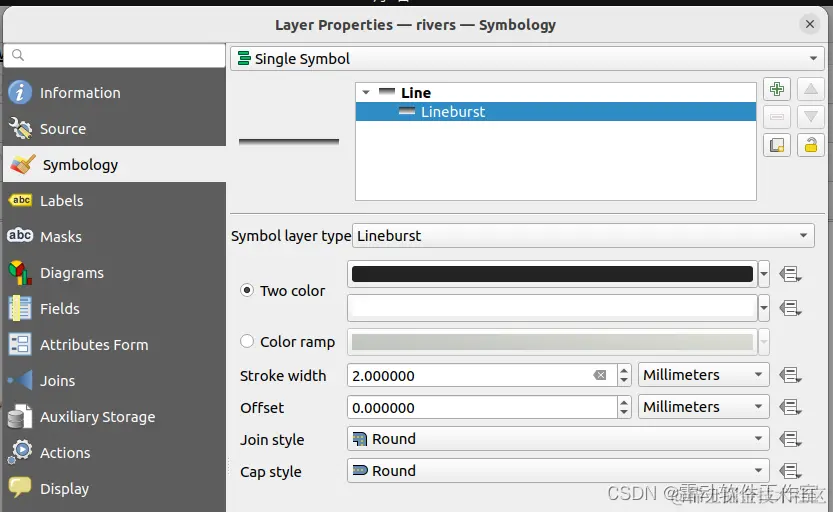Click the Information sidebar icon

[x=20, y=92]
